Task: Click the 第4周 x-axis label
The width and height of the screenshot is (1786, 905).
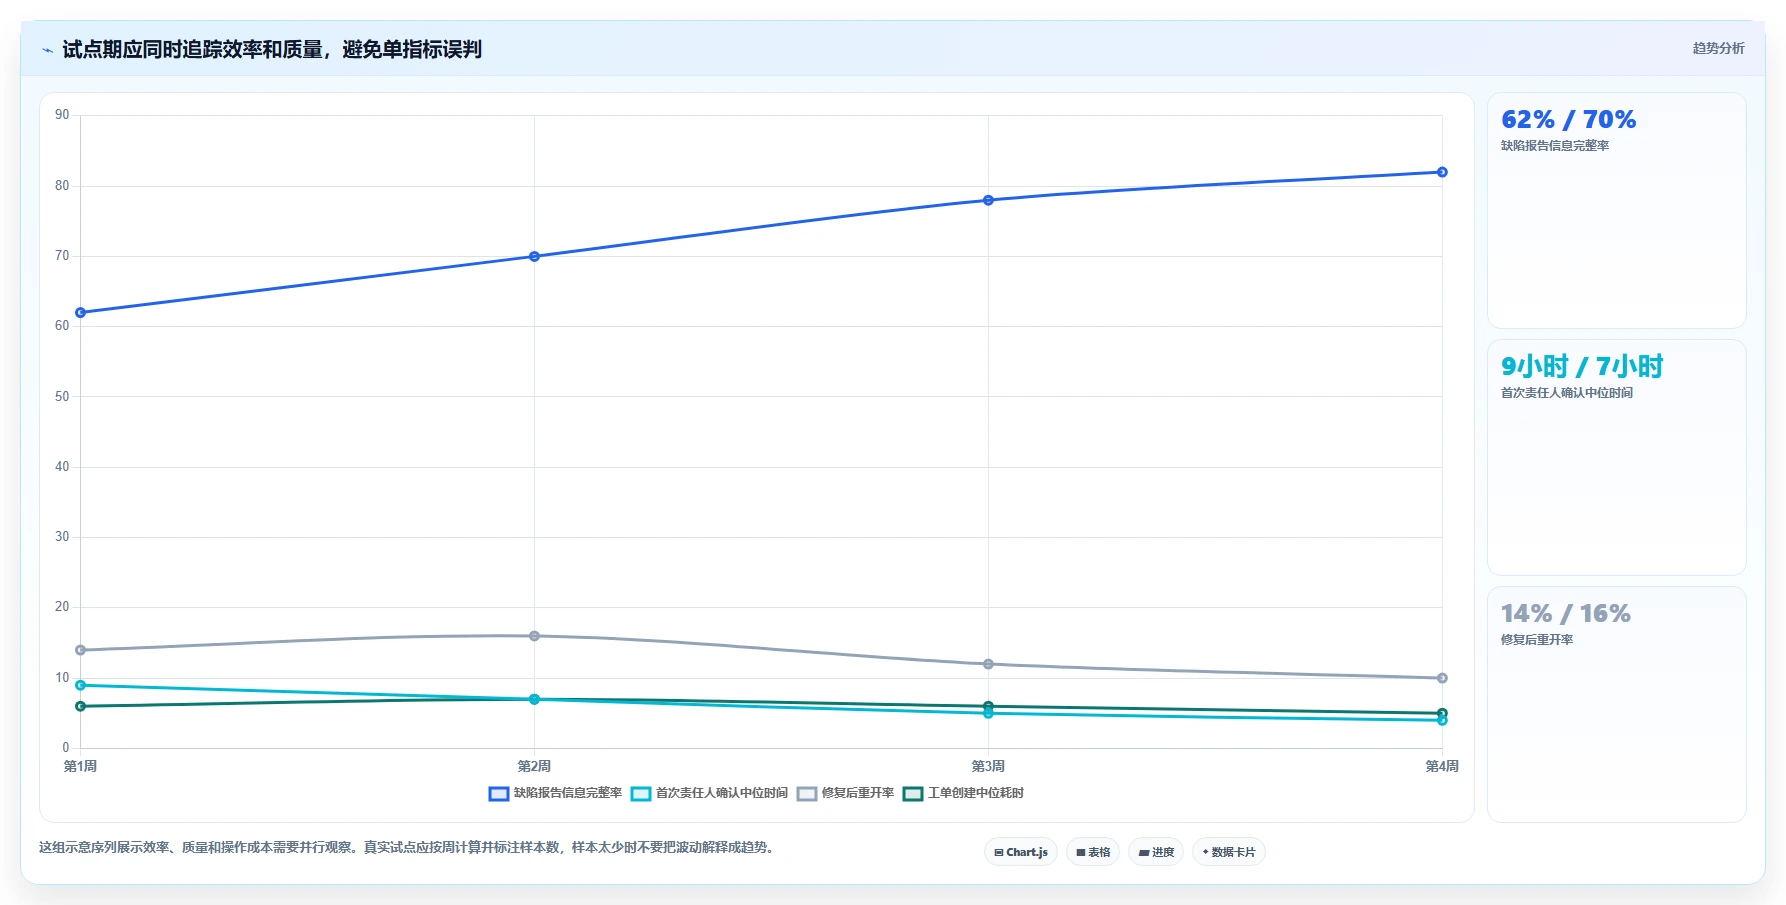Action: tap(1442, 766)
